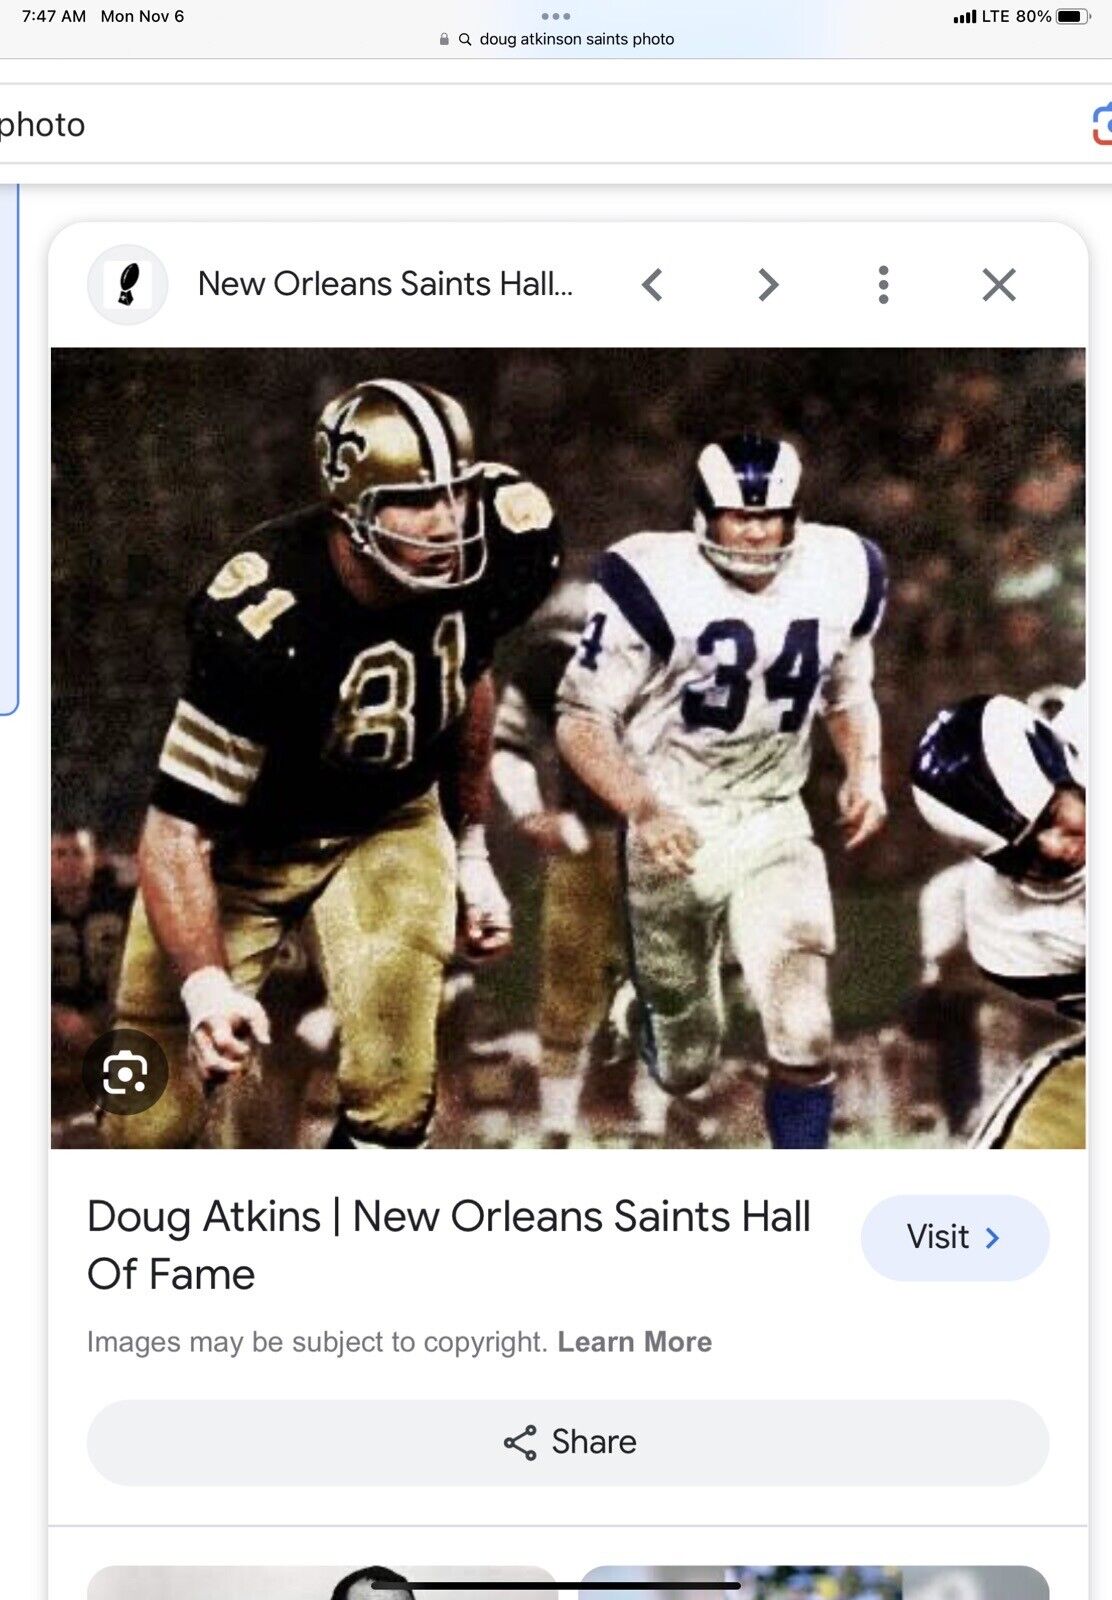
Task: Tap the home indicator bar at bottom
Action: [556, 1585]
